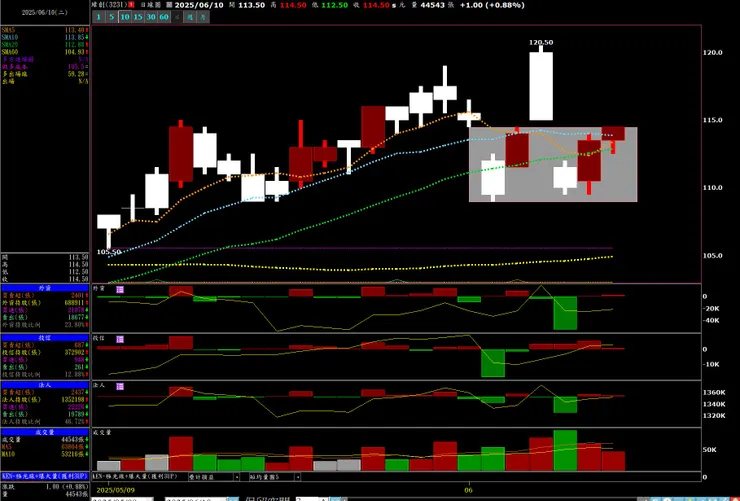The height and width of the screenshot is (501, 740).
Task: Click the tall white candlestick at 120.50
Action: 541,86
